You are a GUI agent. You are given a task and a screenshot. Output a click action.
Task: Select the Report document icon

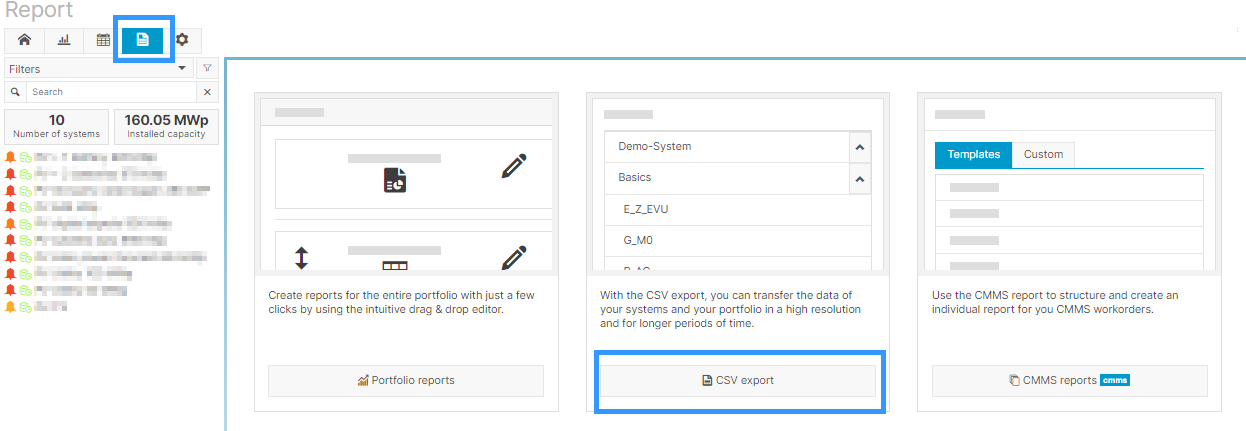143,40
